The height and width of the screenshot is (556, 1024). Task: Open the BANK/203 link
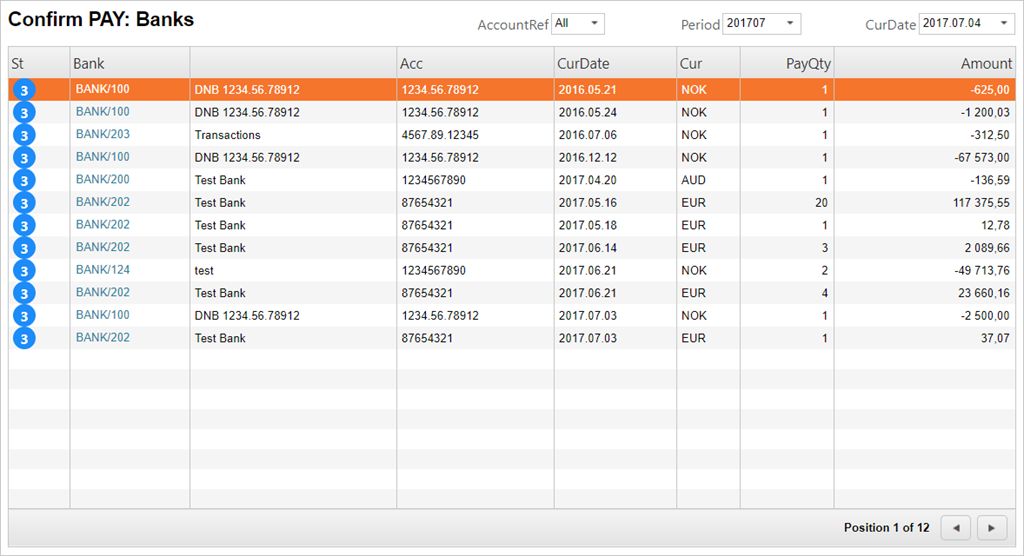(x=103, y=134)
